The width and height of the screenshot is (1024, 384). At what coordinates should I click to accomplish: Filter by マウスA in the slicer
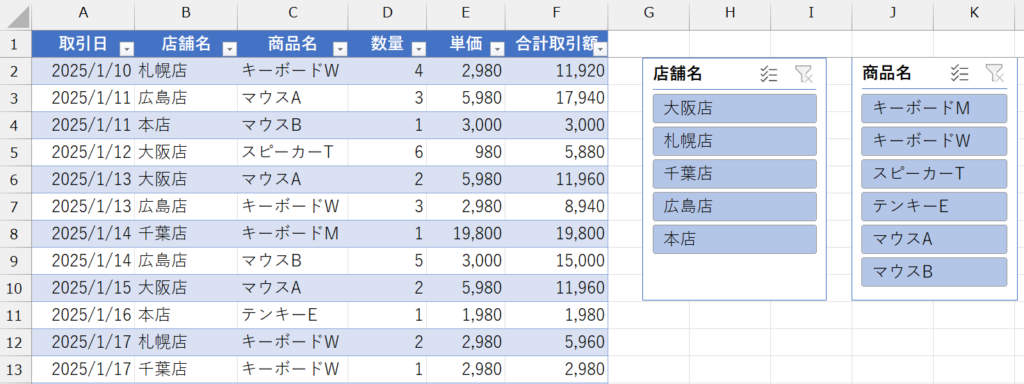934,239
